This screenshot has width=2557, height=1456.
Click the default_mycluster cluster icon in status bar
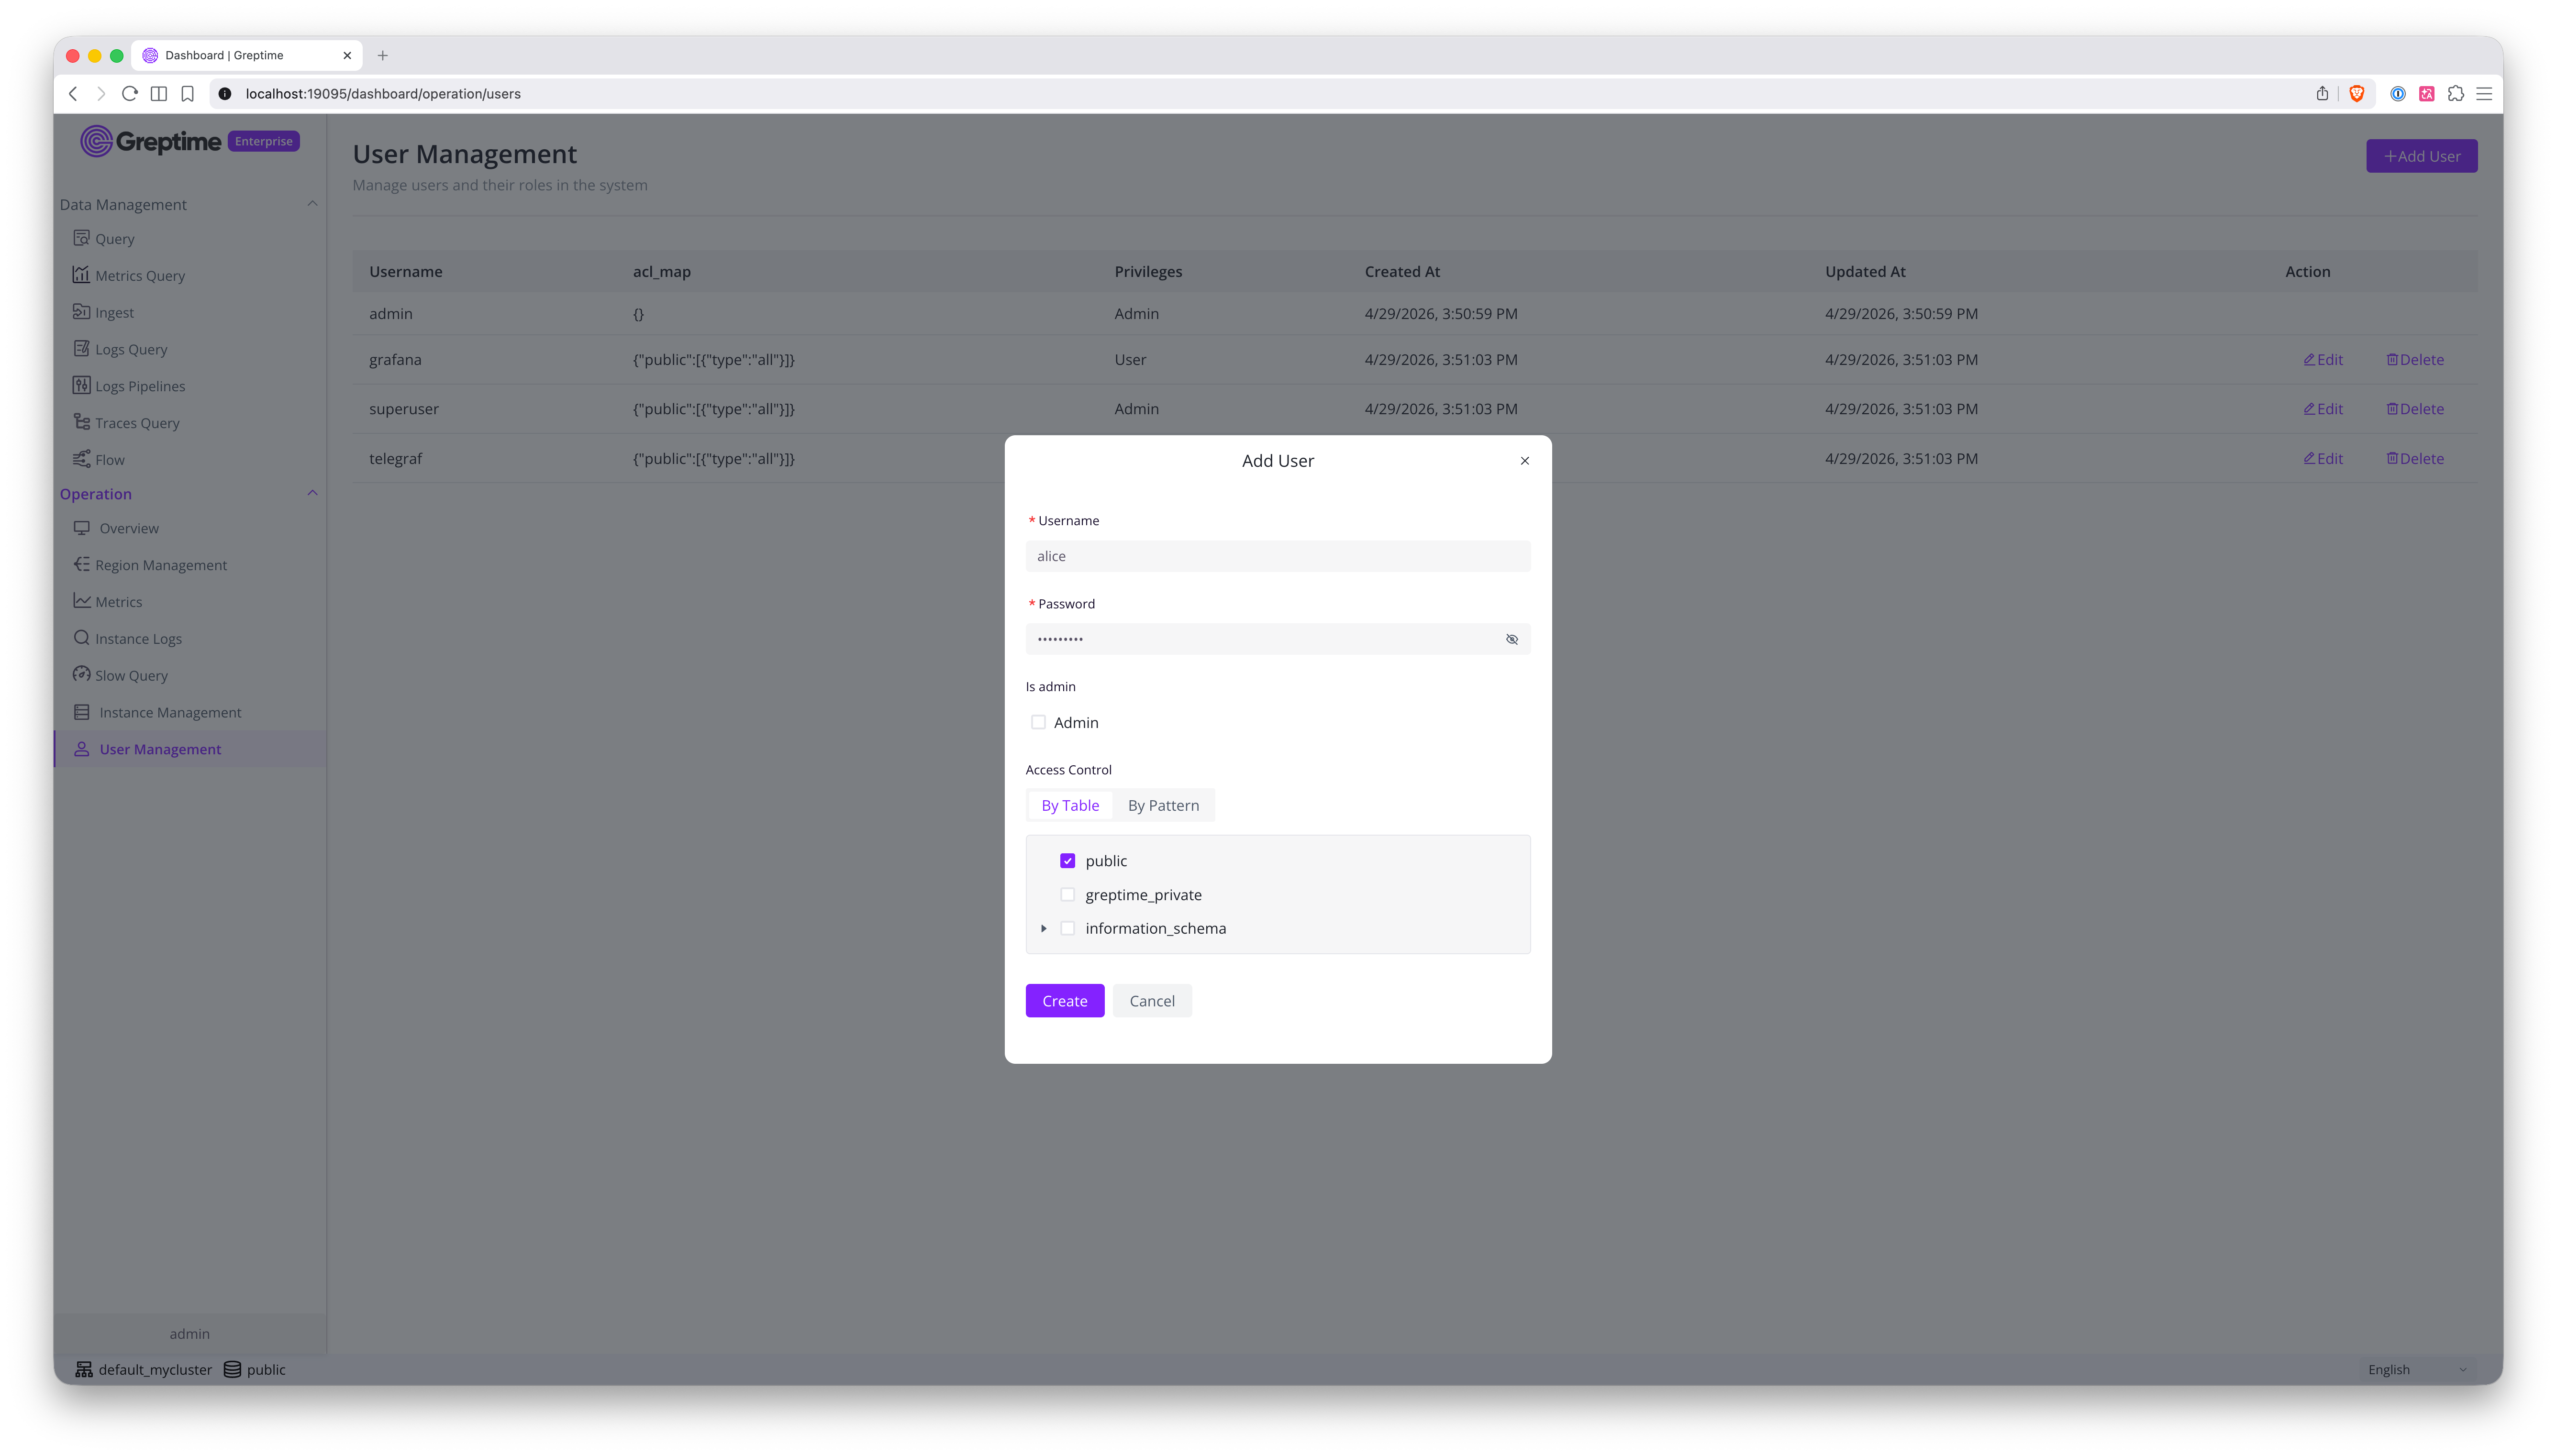(84, 1370)
